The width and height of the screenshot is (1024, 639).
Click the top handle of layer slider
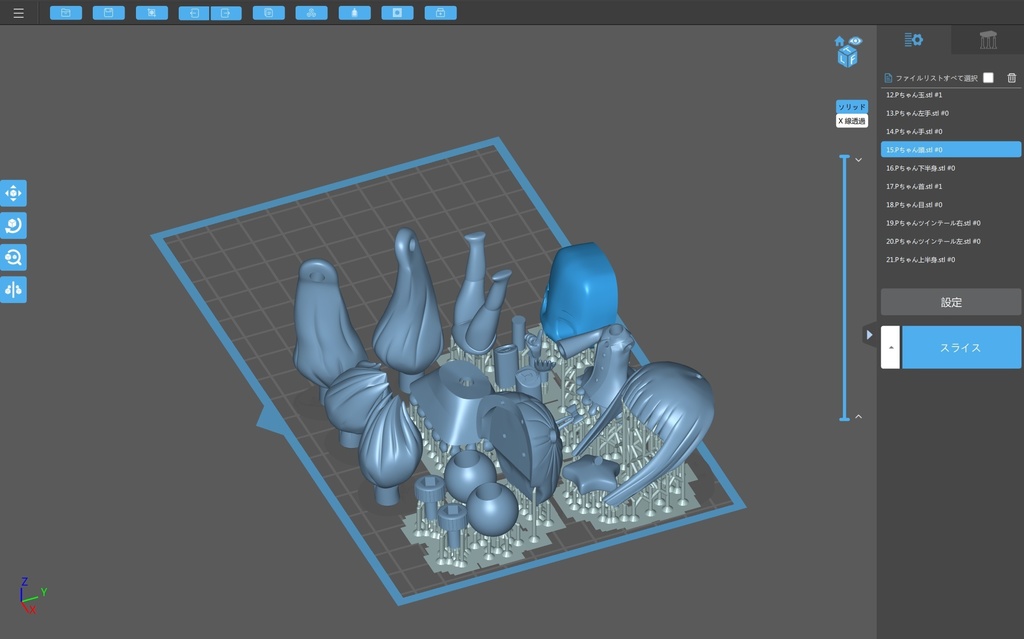pyautogui.click(x=844, y=157)
